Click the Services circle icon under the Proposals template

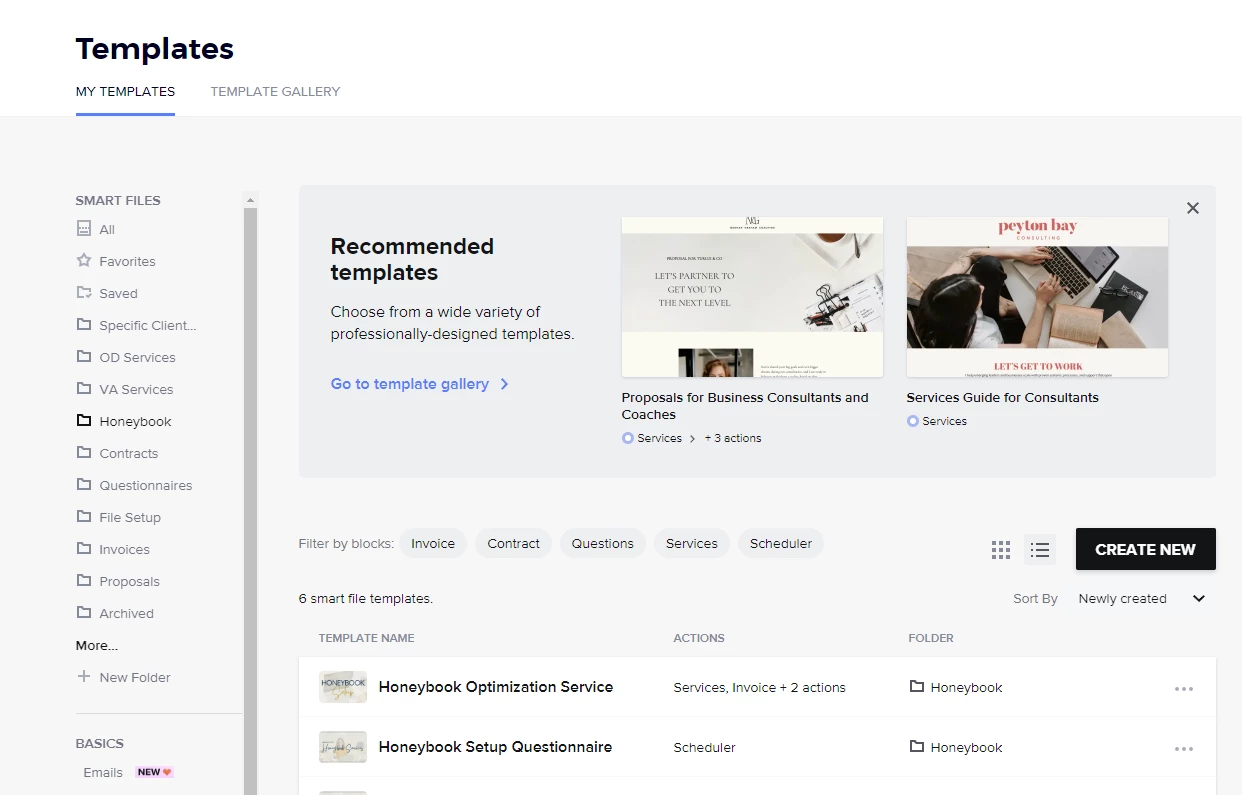pyautogui.click(x=628, y=438)
